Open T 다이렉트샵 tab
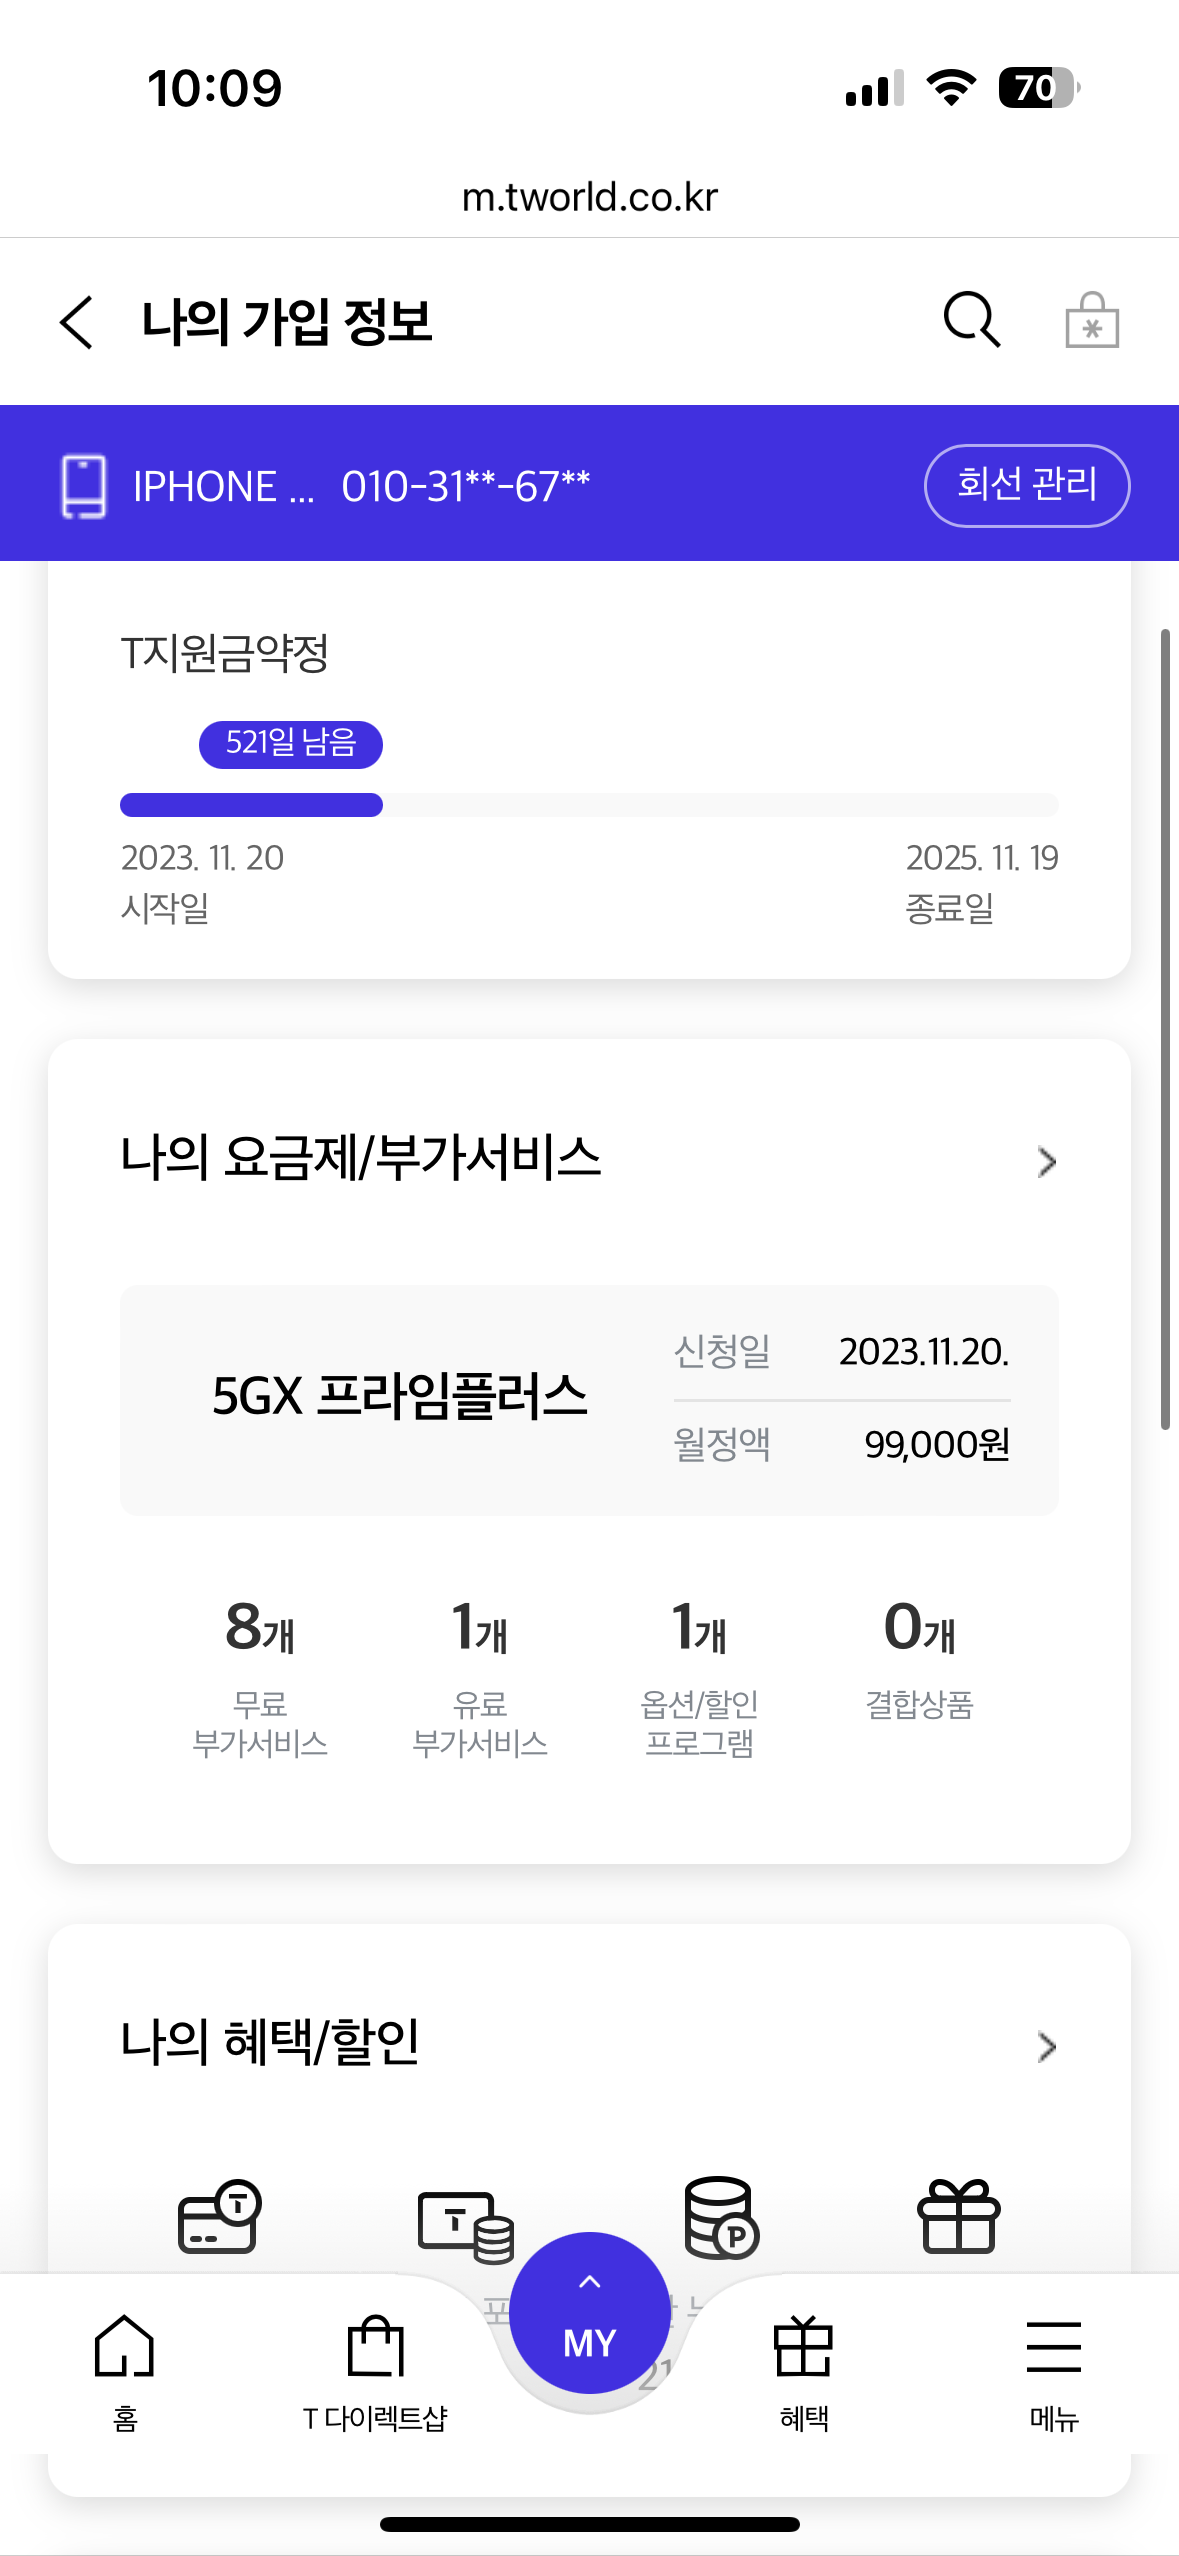 coord(375,2370)
